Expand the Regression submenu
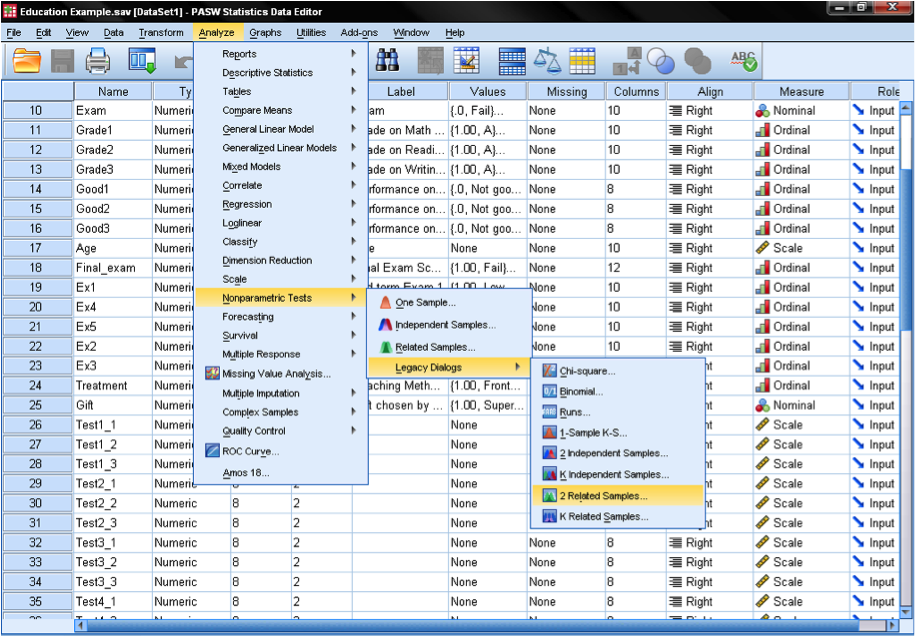This screenshot has width=915, height=637. click(x=247, y=205)
